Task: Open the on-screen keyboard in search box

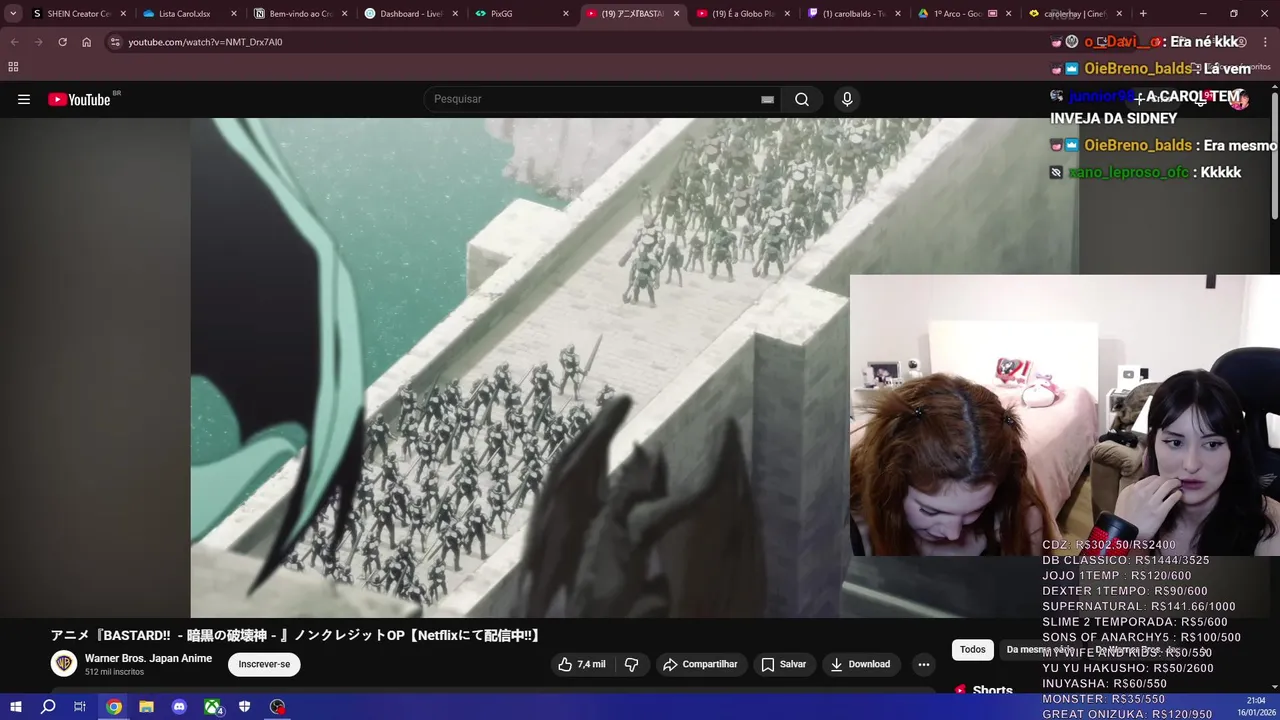Action: tap(767, 99)
